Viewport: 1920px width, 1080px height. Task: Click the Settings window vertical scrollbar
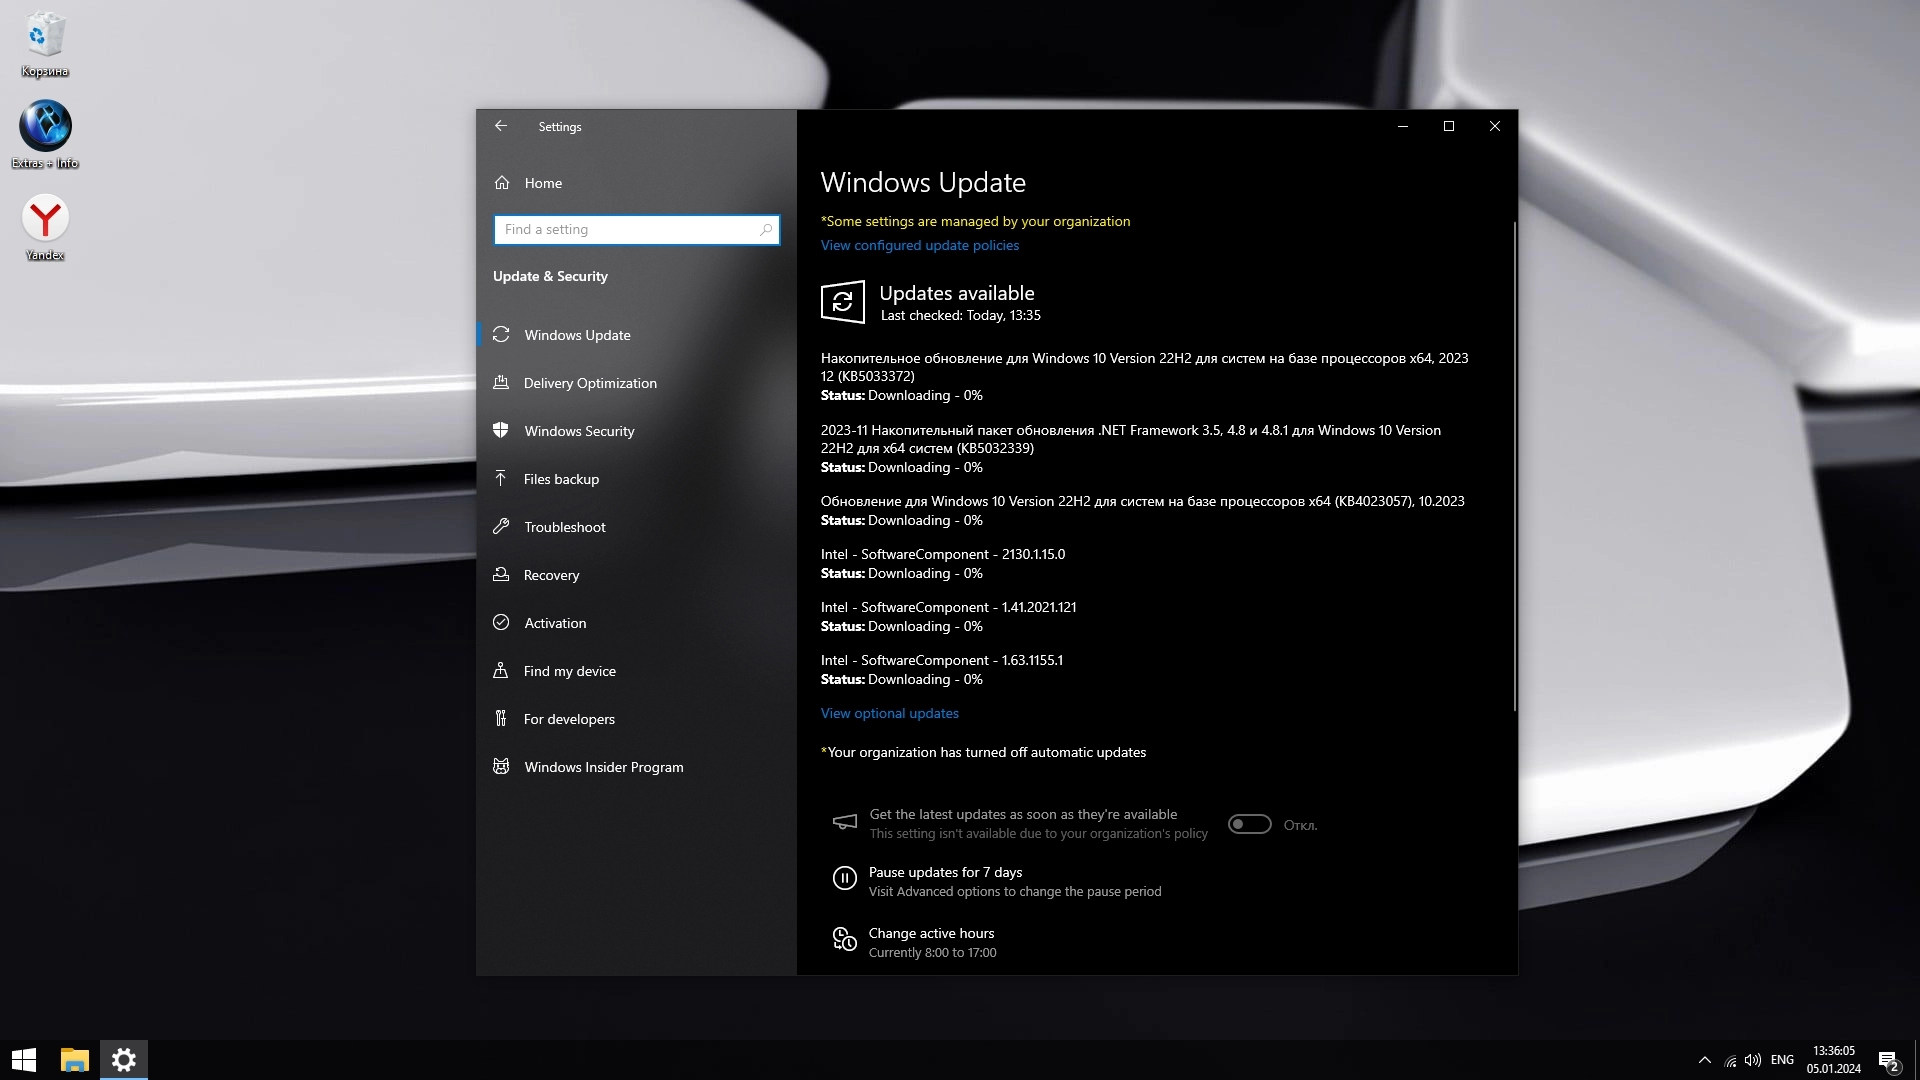tap(1514, 465)
